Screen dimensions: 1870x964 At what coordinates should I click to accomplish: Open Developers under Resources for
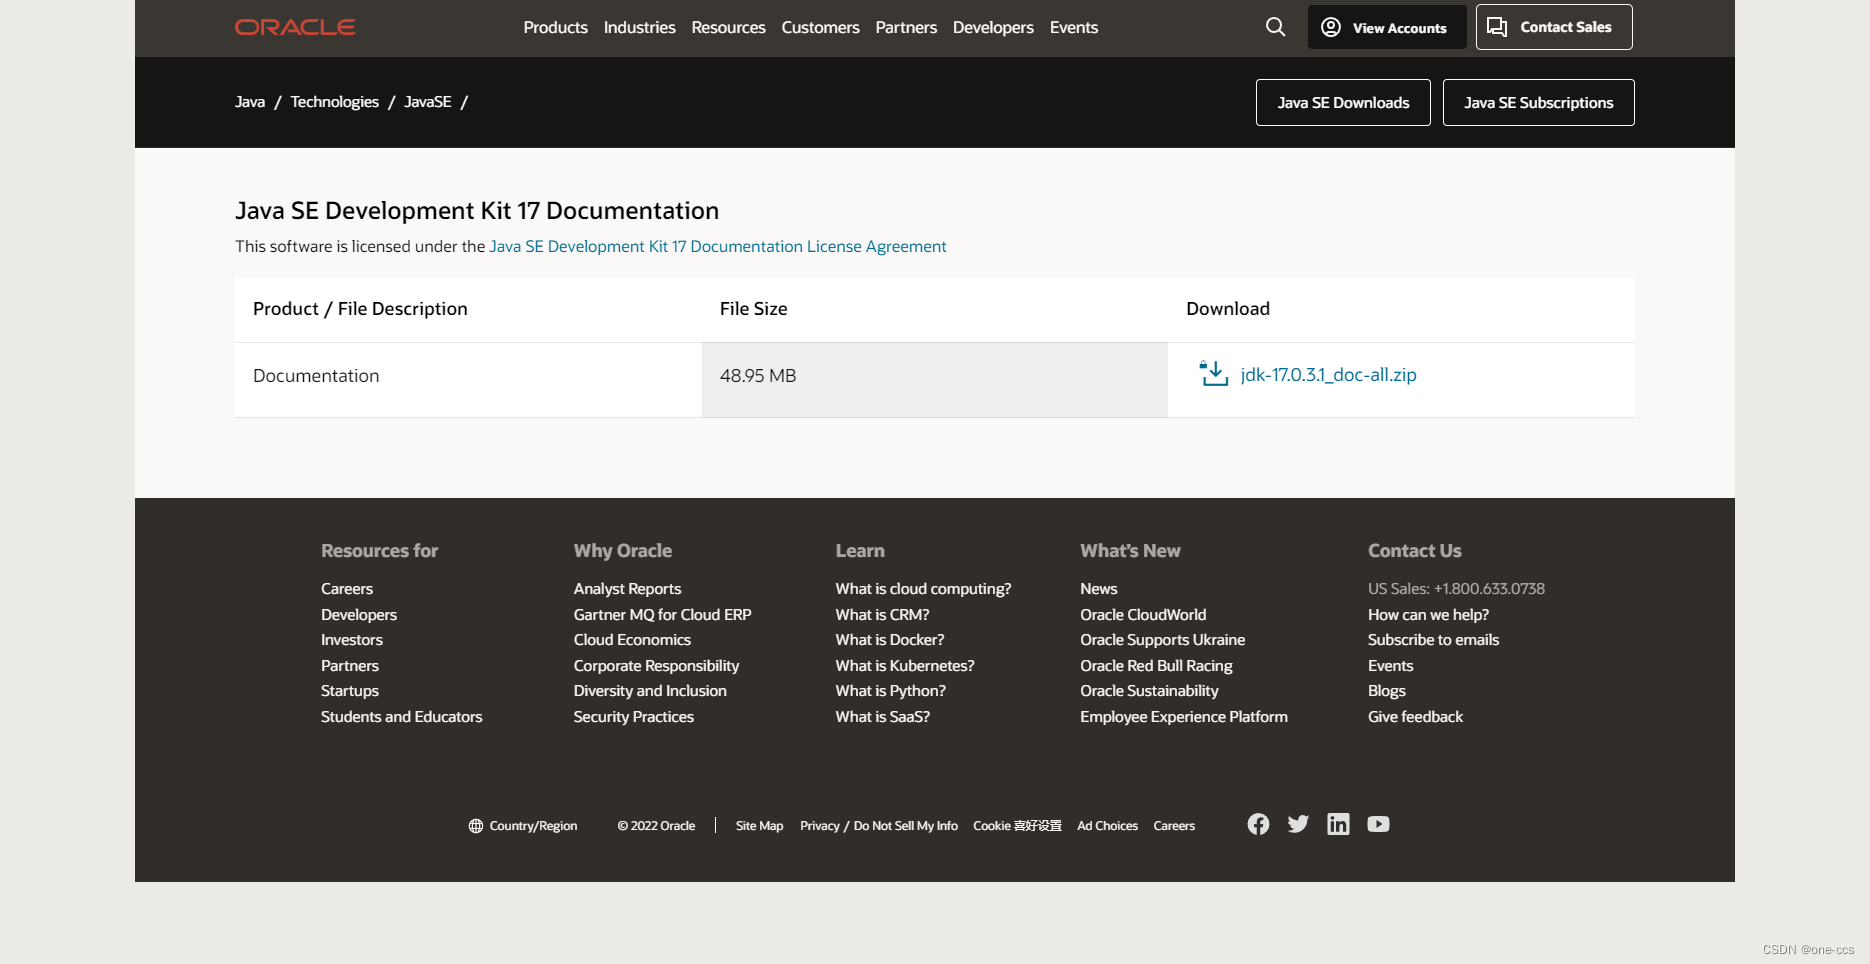[359, 614]
